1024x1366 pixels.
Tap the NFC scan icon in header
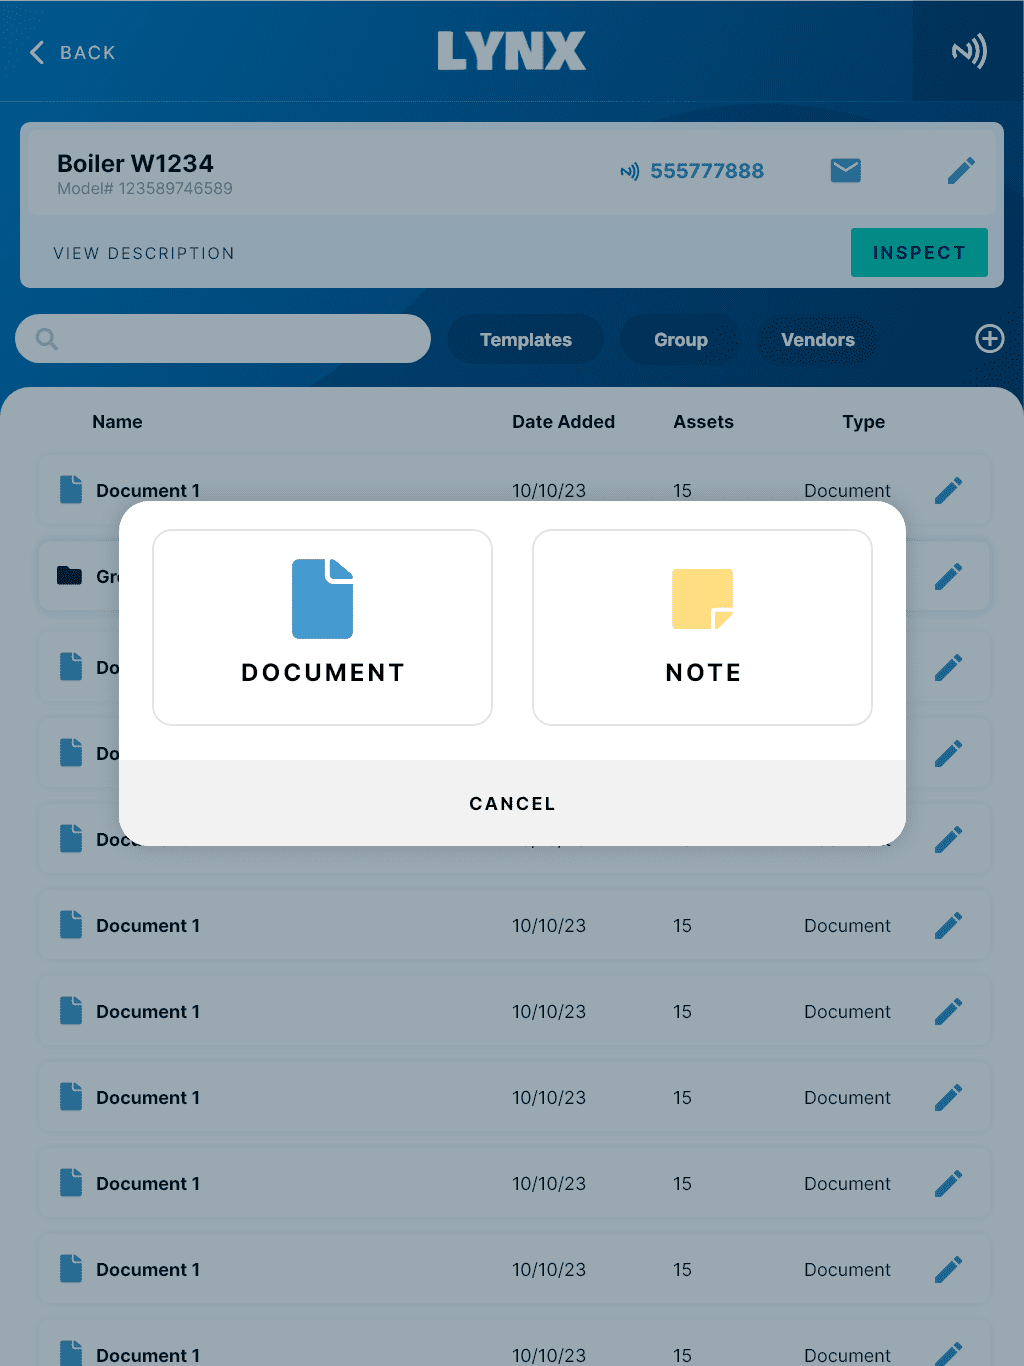[968, 51]
